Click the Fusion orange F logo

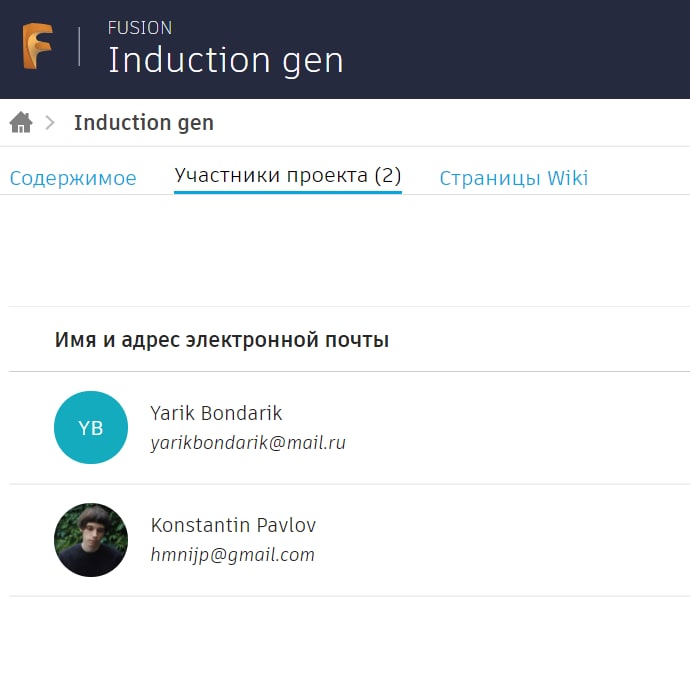point(37,46)
